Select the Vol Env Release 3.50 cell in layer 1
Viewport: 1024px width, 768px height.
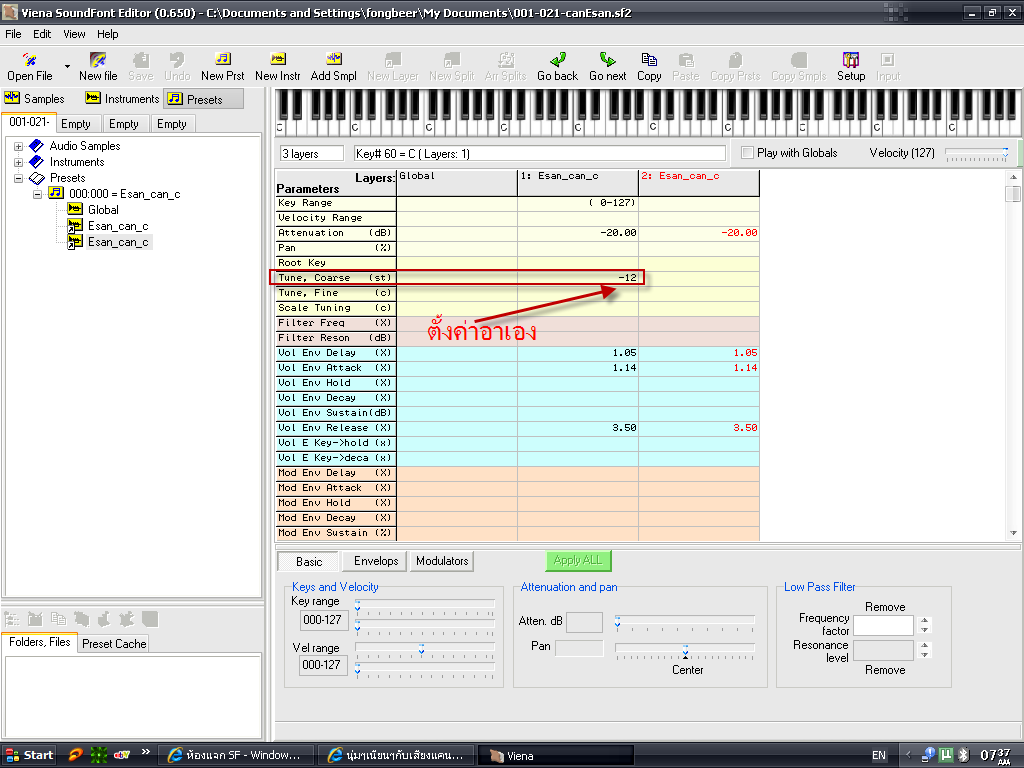click(578, 428)
